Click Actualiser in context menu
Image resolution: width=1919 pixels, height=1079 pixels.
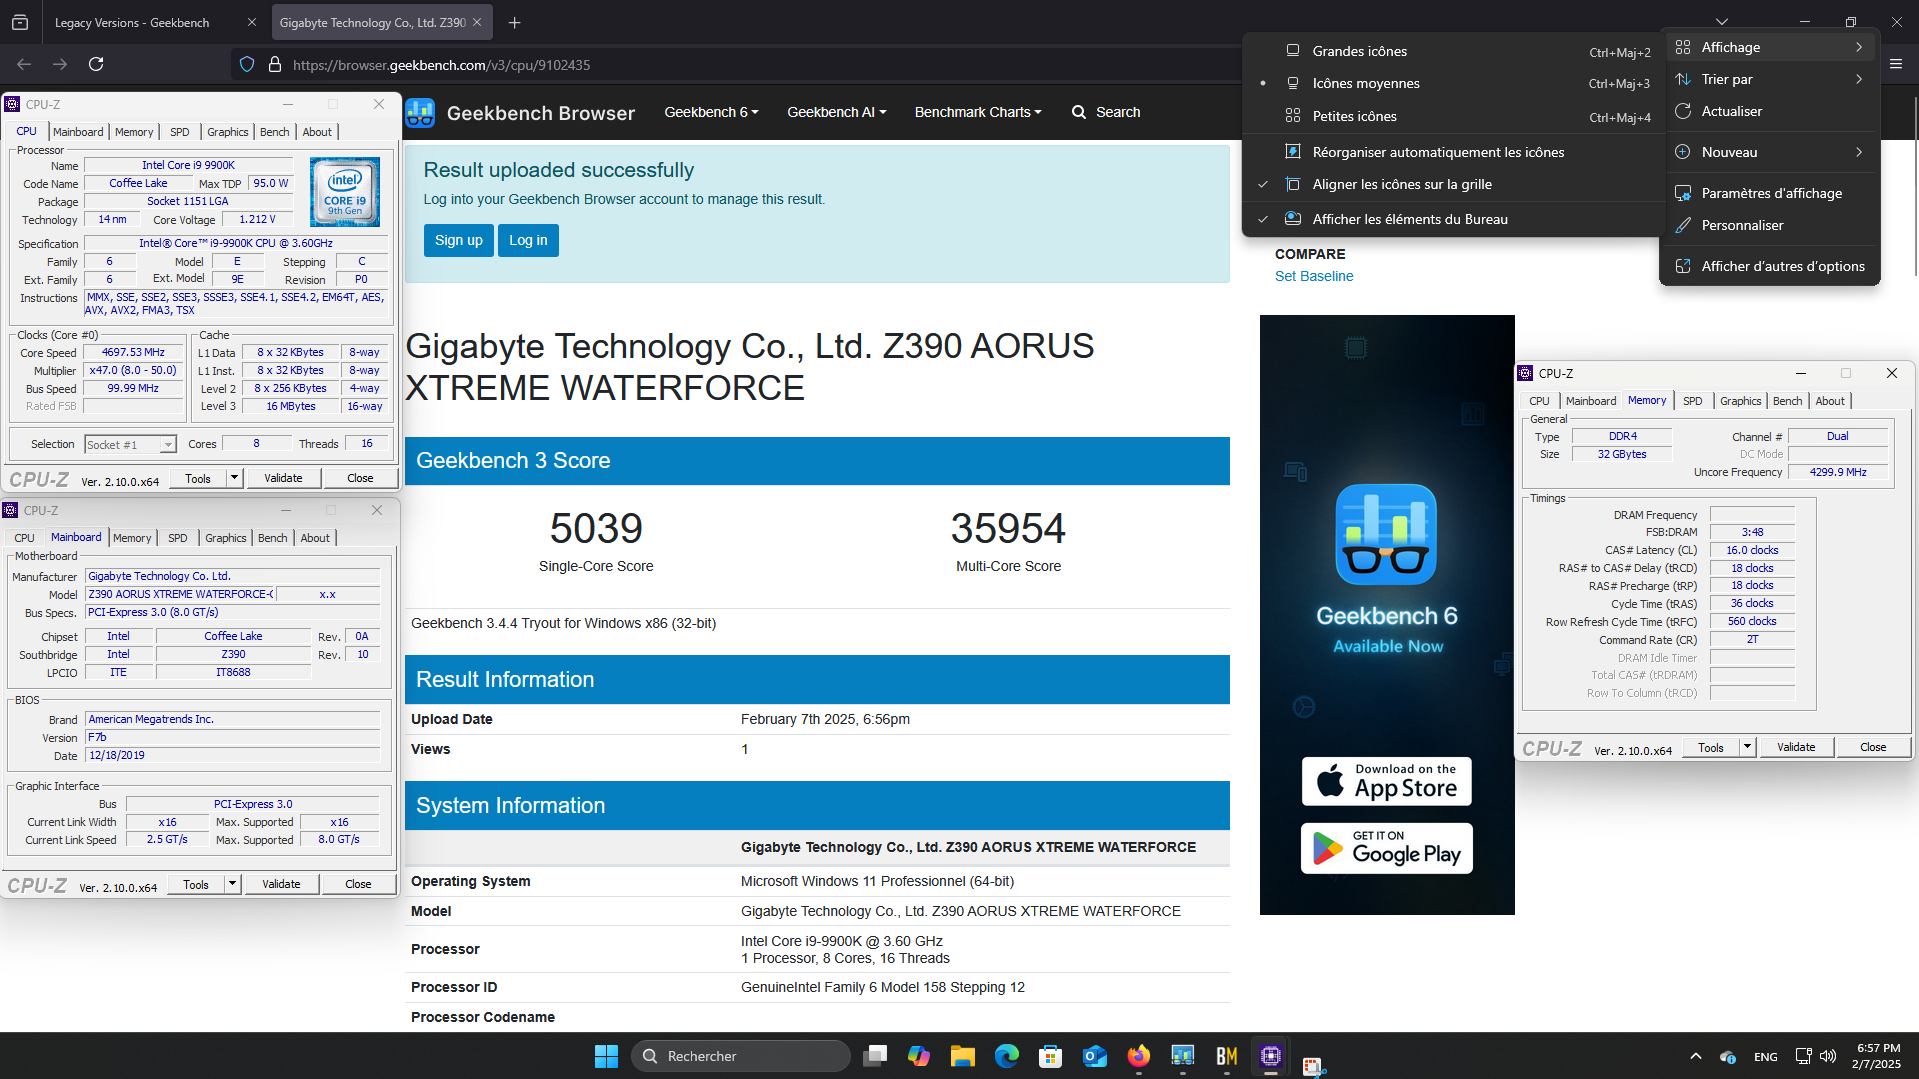(1770, 111)
